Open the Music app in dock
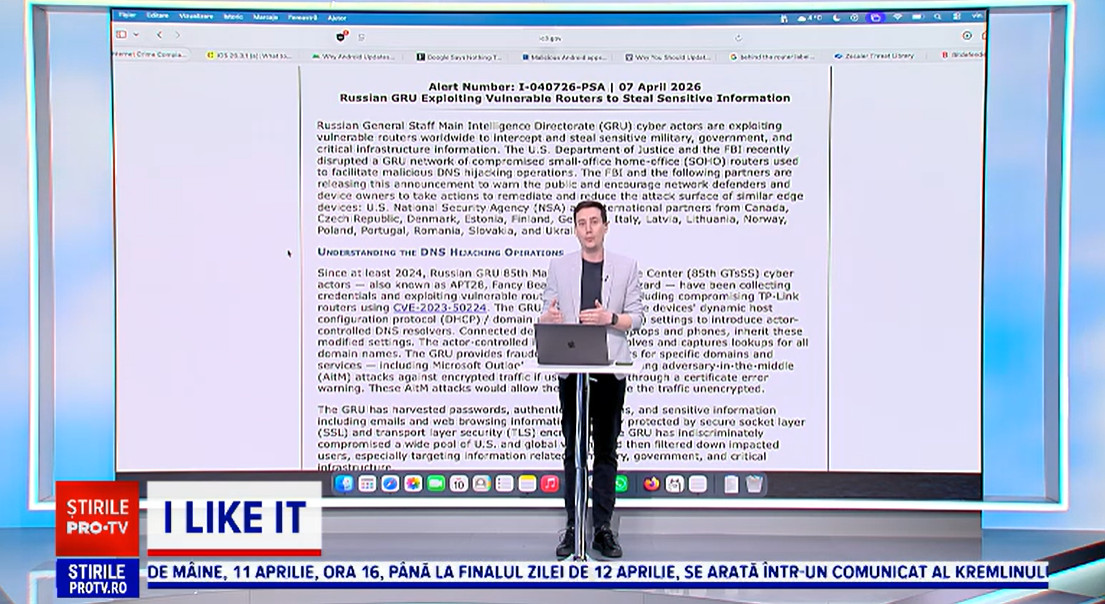The width and height of the screenshot is (1105, 604). pos(549,484)
